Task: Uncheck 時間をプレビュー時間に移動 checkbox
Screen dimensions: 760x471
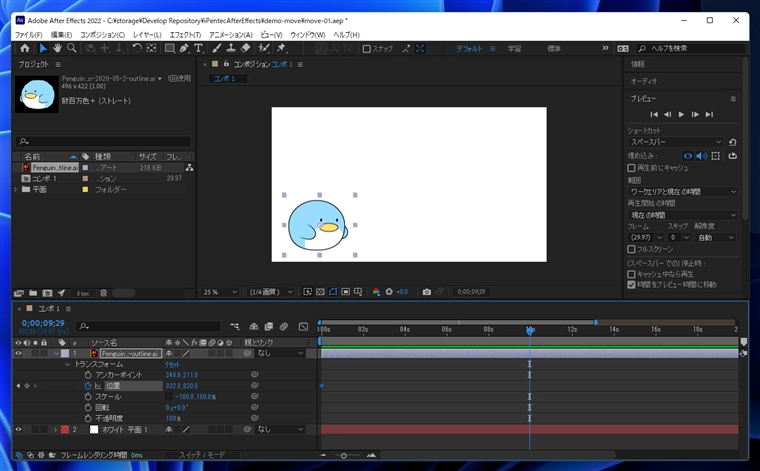Action: click(631, 284)
